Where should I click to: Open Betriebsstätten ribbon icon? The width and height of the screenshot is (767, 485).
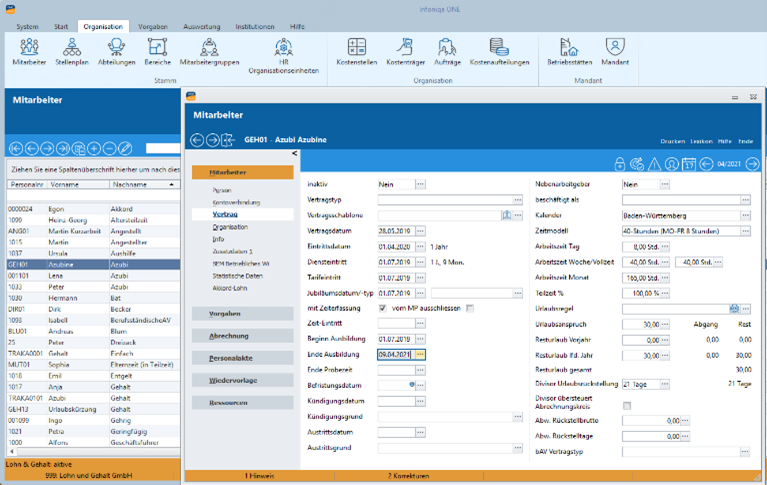(569, 52)
